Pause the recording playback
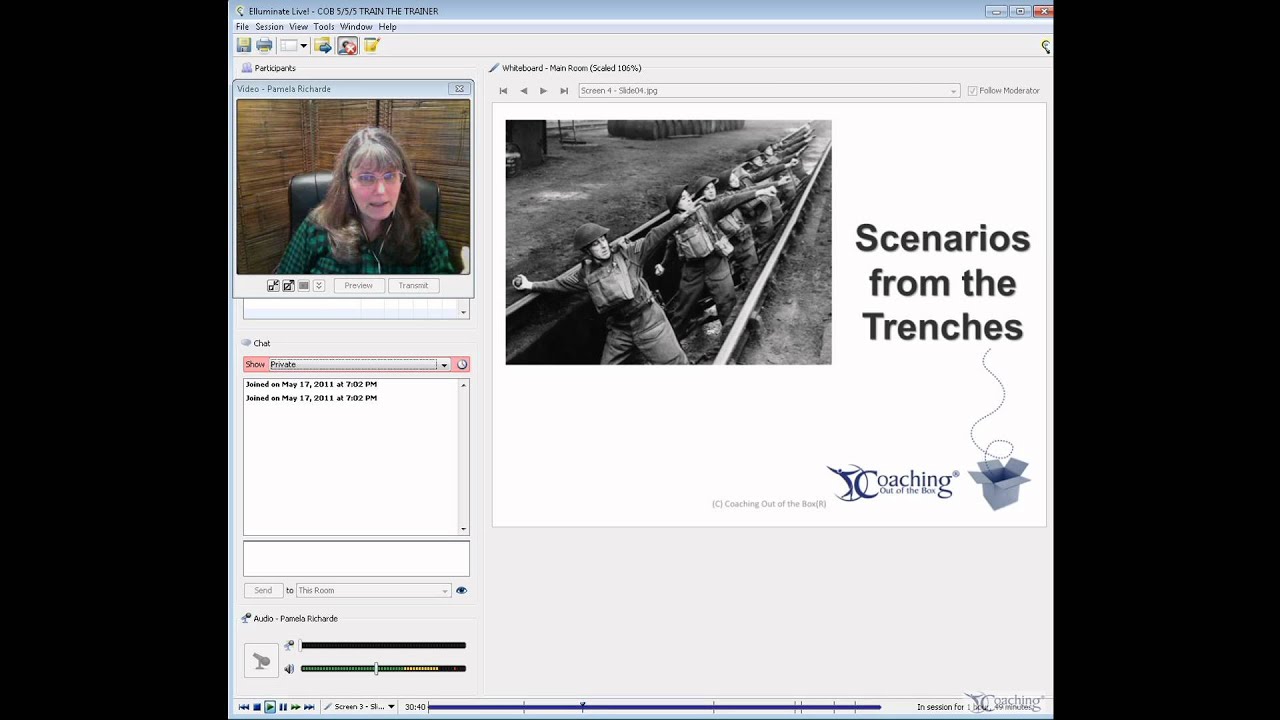 click(283, 707)
